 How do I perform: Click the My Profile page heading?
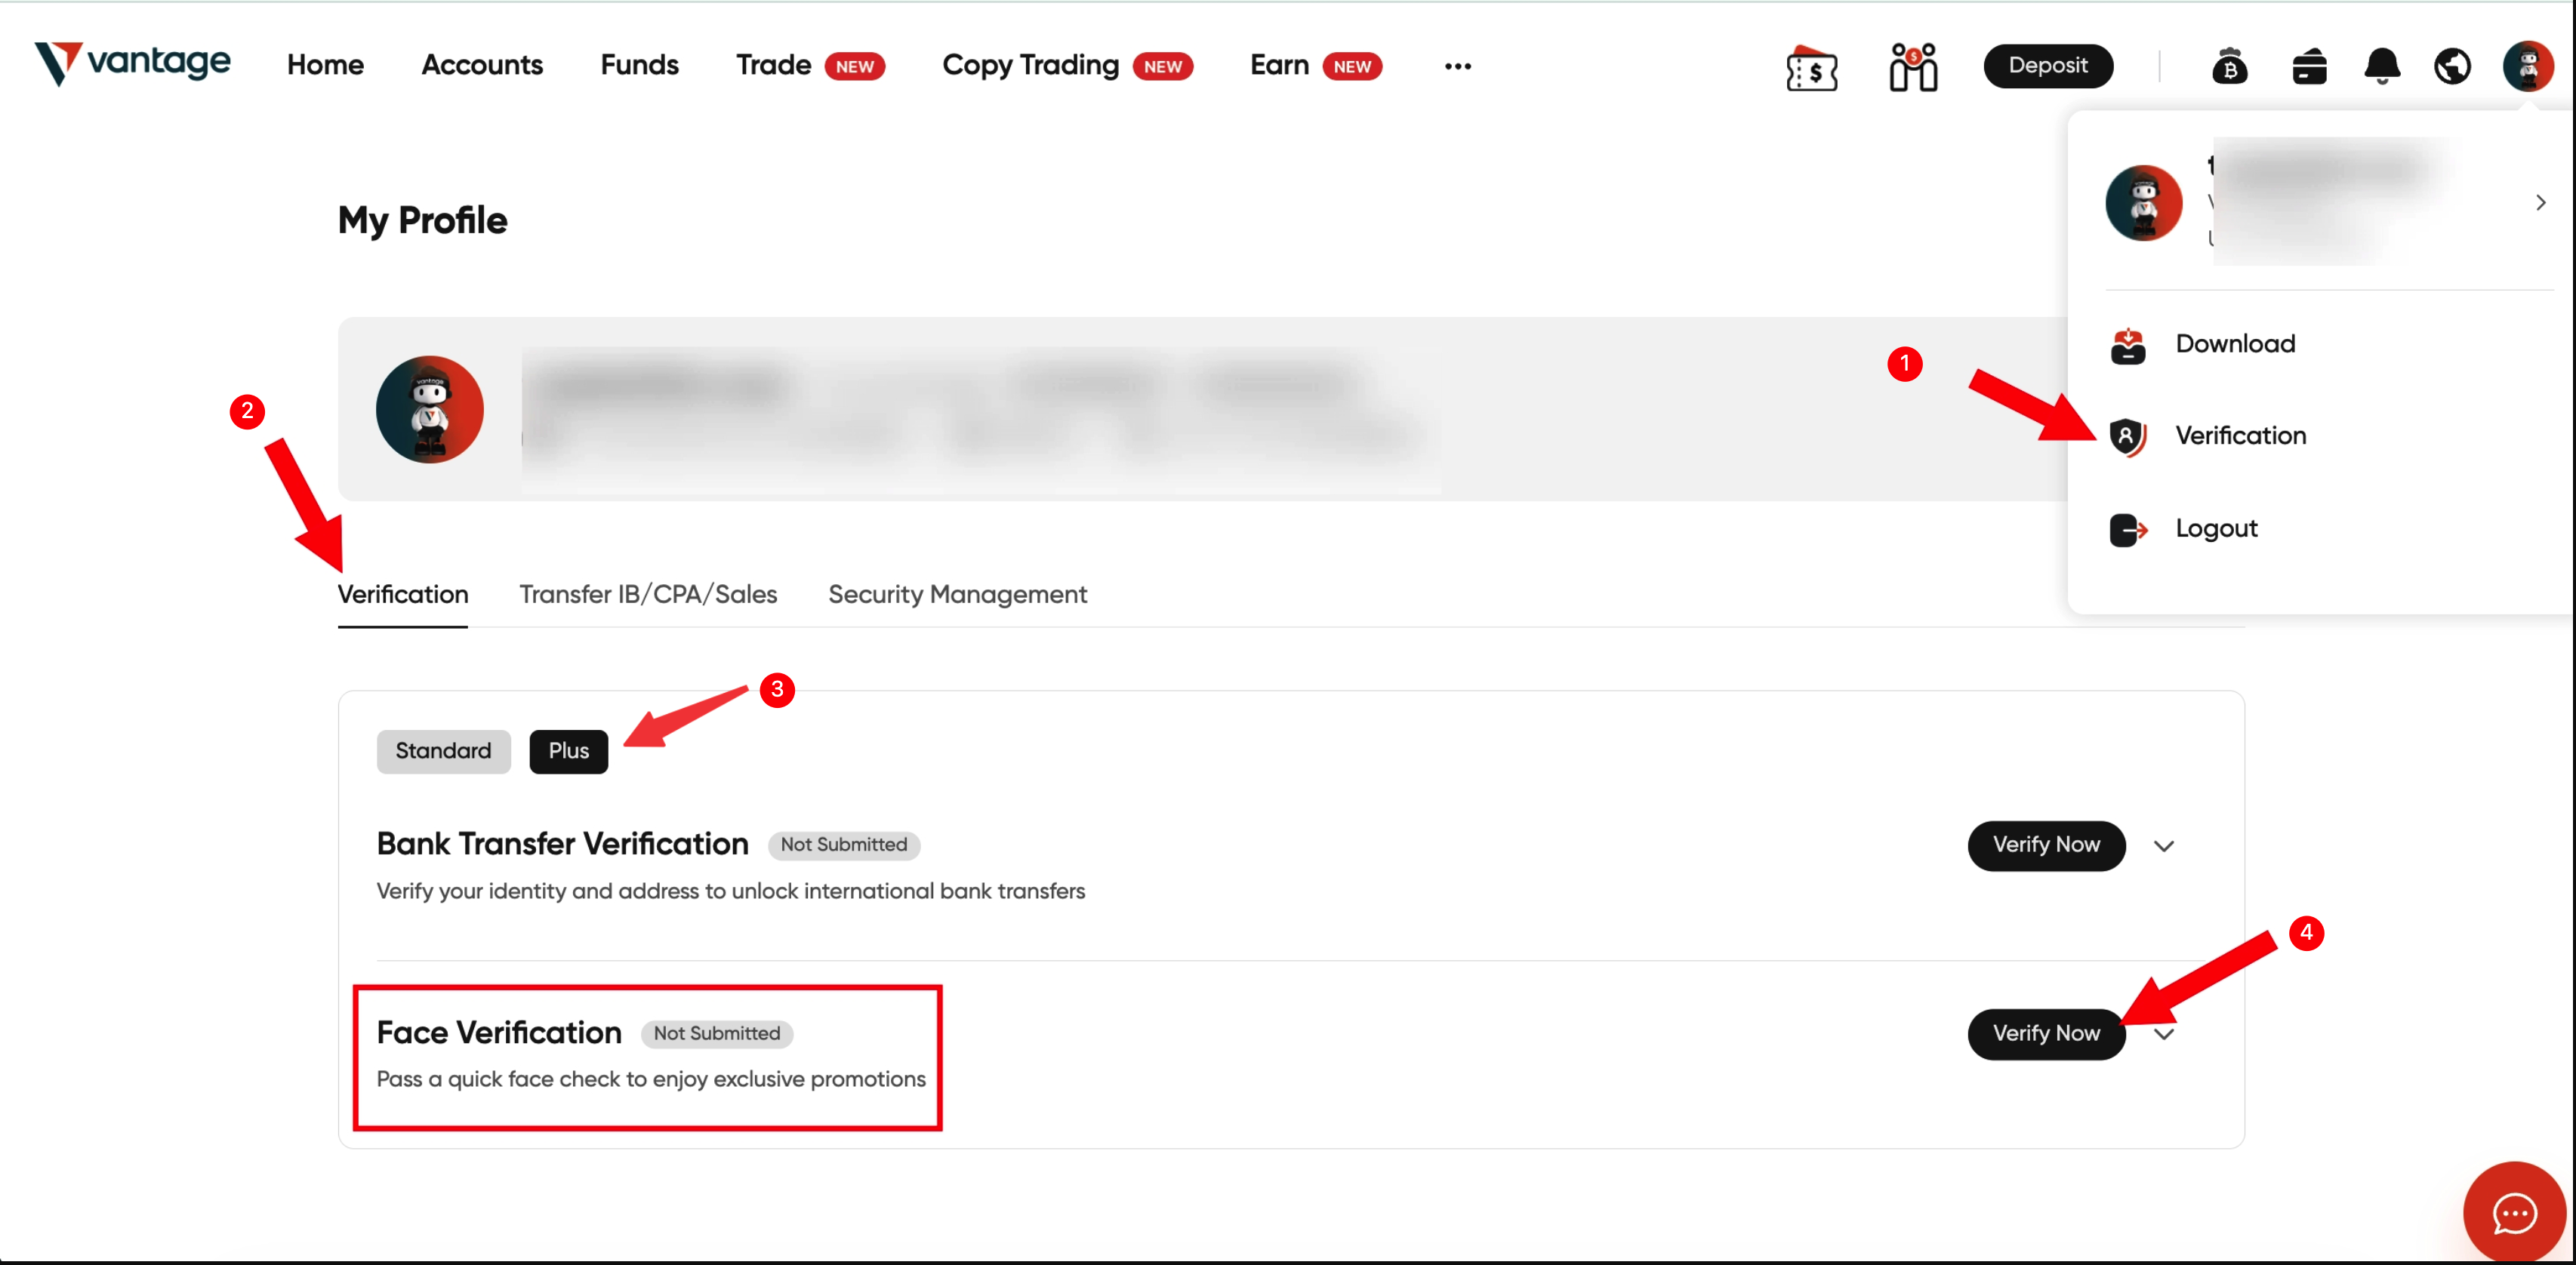pos(422,220)
